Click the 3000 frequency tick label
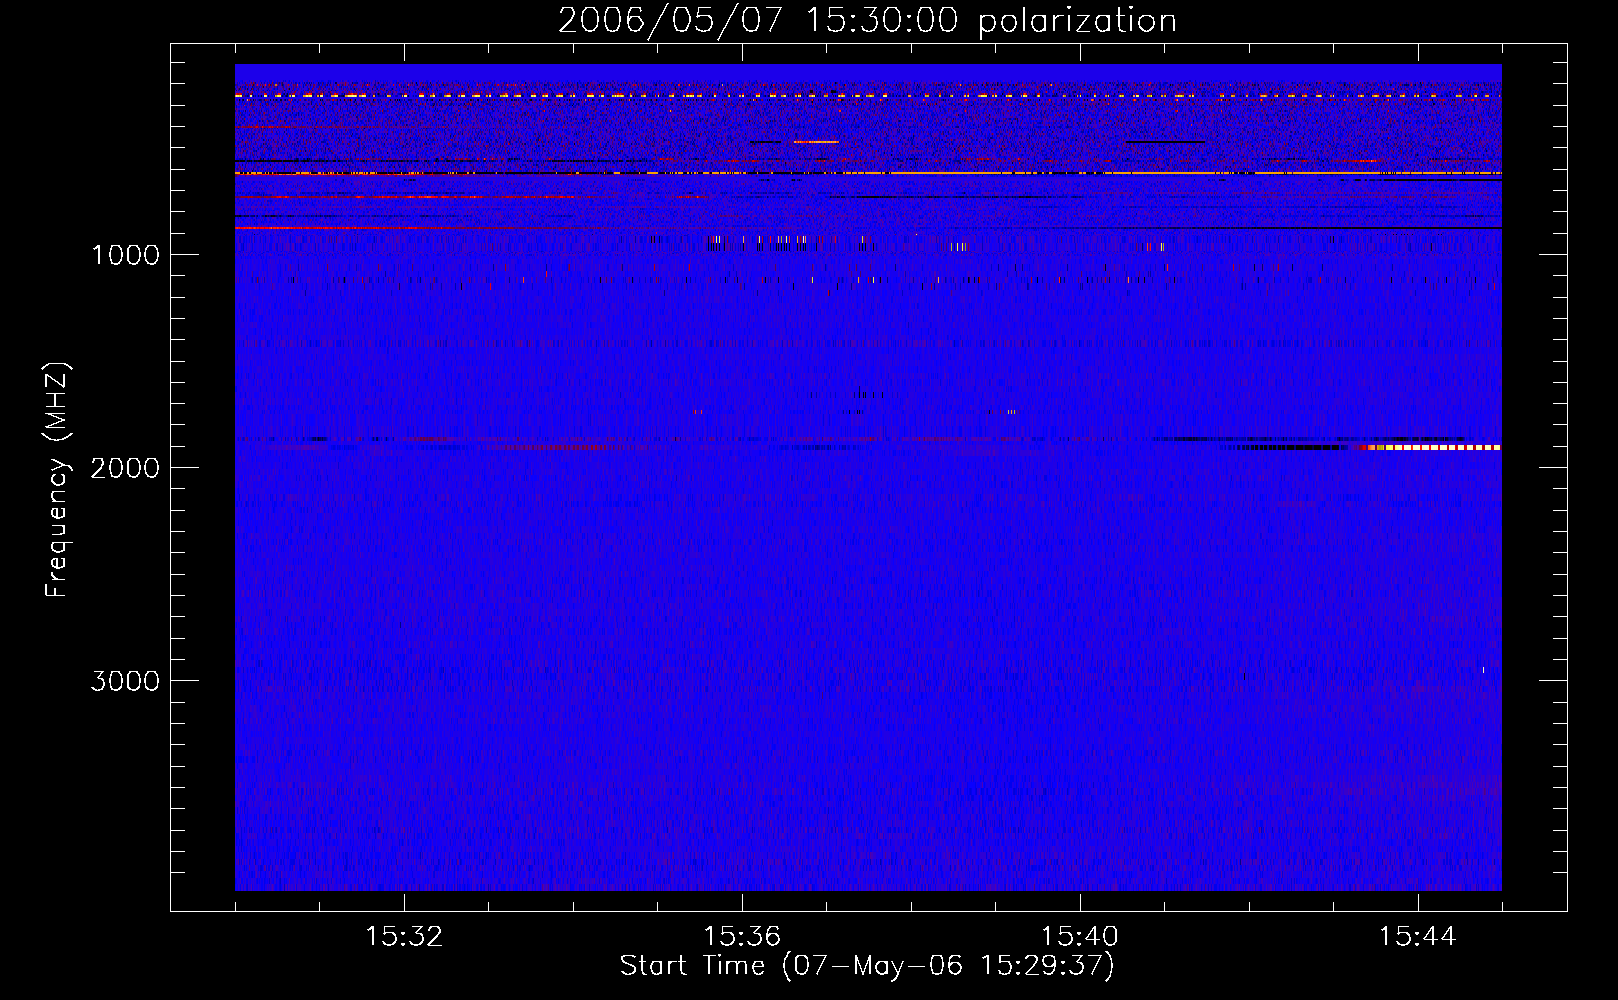 [126, 681]
